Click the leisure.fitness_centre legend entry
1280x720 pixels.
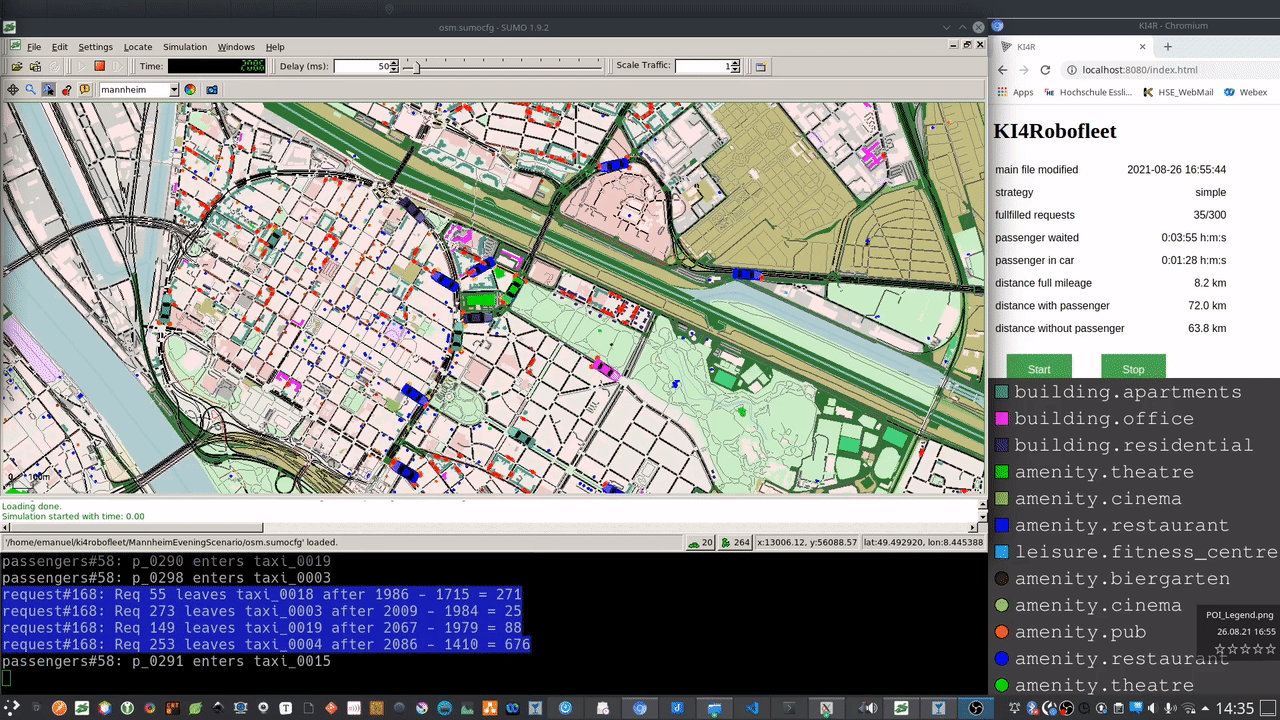pos(1136,552)
